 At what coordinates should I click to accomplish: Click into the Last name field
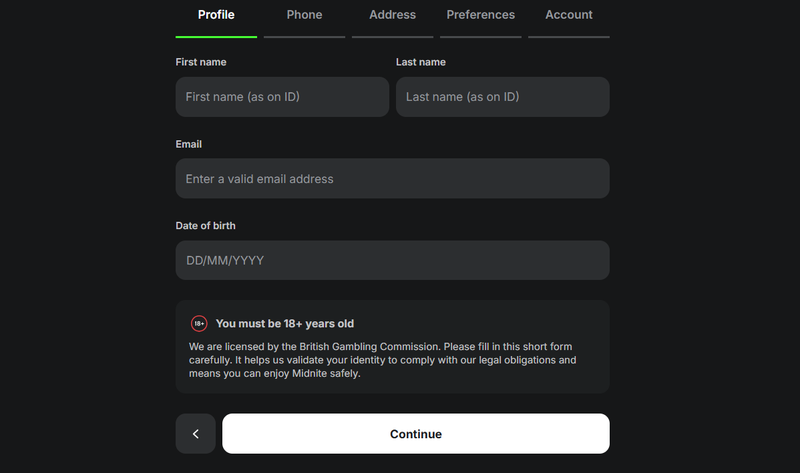click(503, 97)
